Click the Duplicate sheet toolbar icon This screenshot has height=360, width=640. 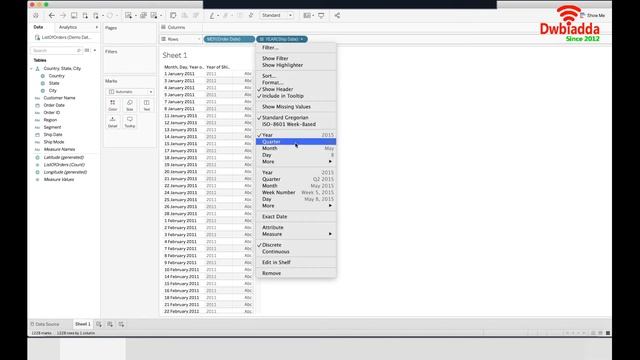click(143, 16)
